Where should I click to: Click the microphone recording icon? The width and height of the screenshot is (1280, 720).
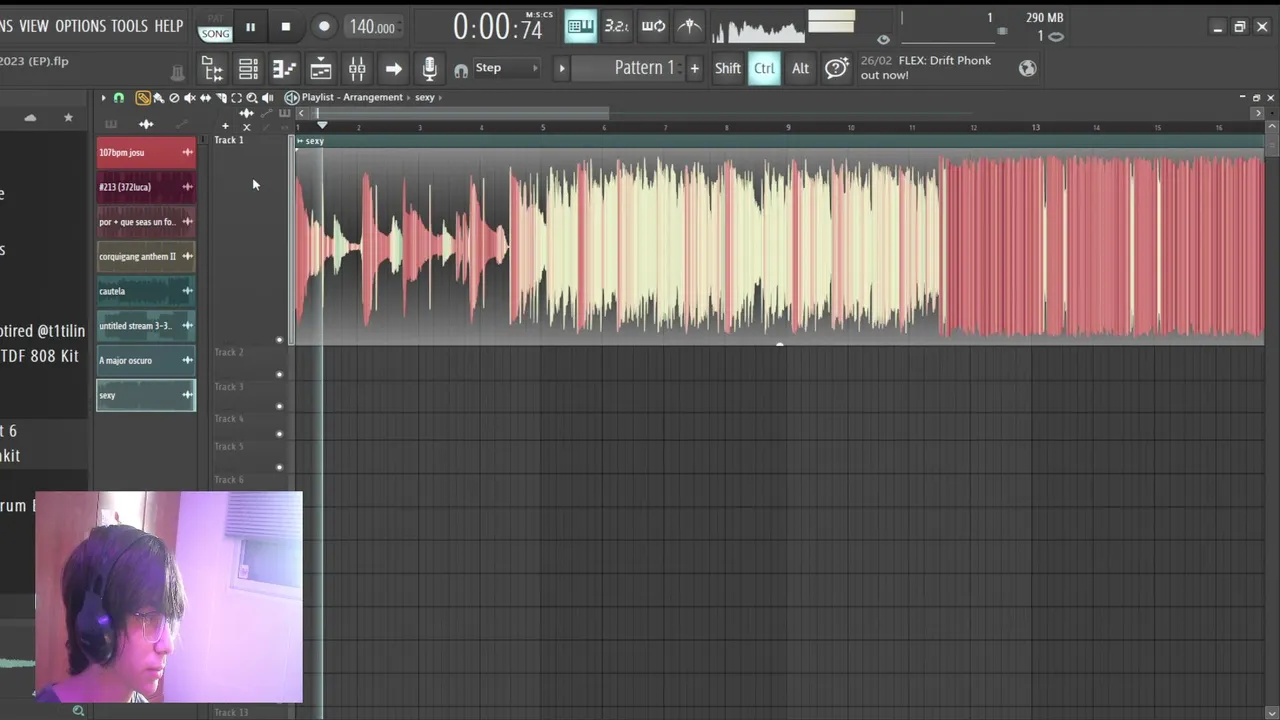[x=429, y=68]
